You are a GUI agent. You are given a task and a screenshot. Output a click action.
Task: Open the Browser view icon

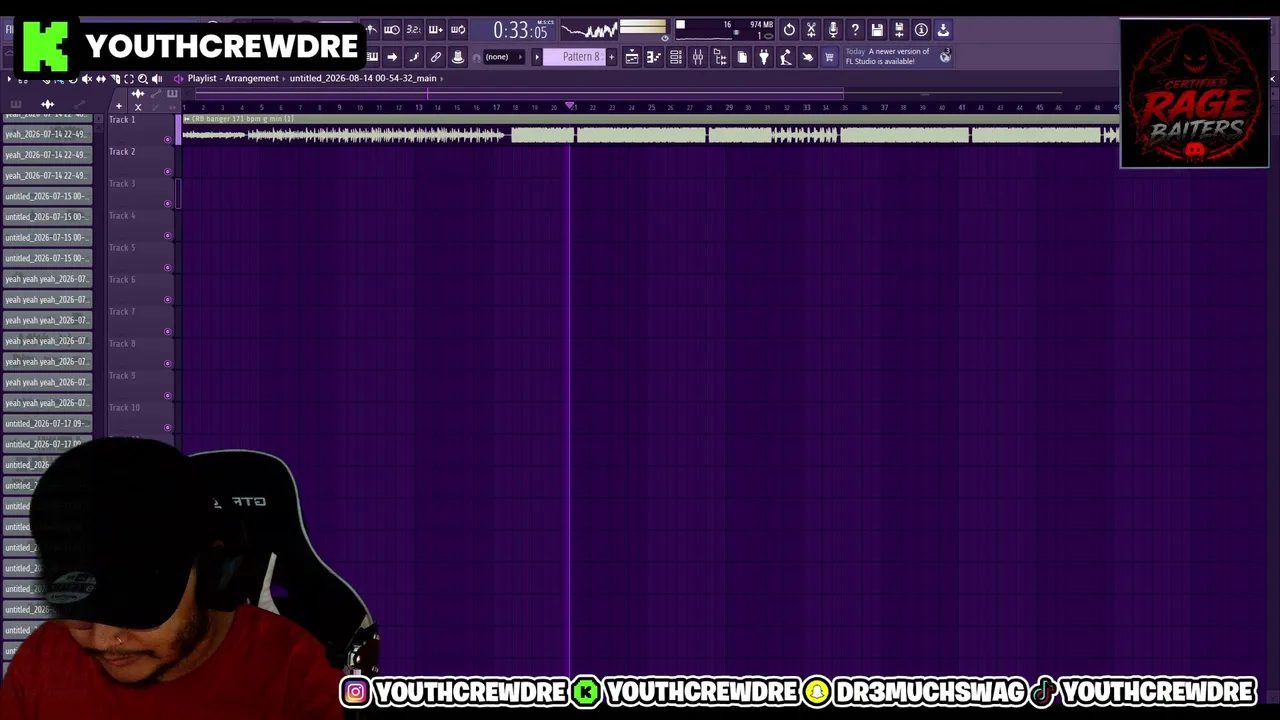(x=720, y=57)
